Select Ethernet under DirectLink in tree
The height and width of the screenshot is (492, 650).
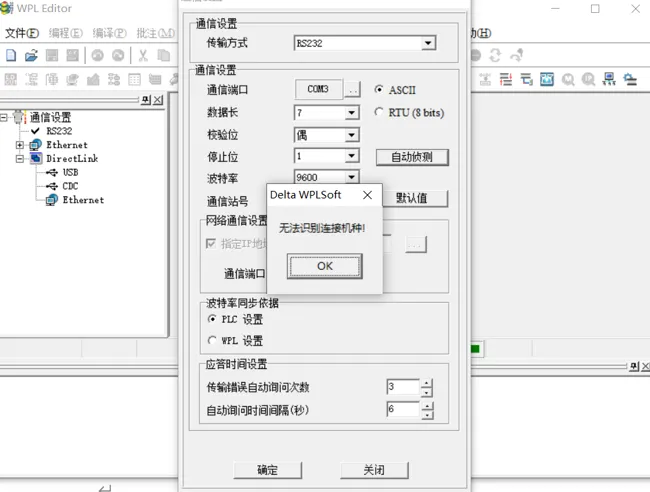83,200
